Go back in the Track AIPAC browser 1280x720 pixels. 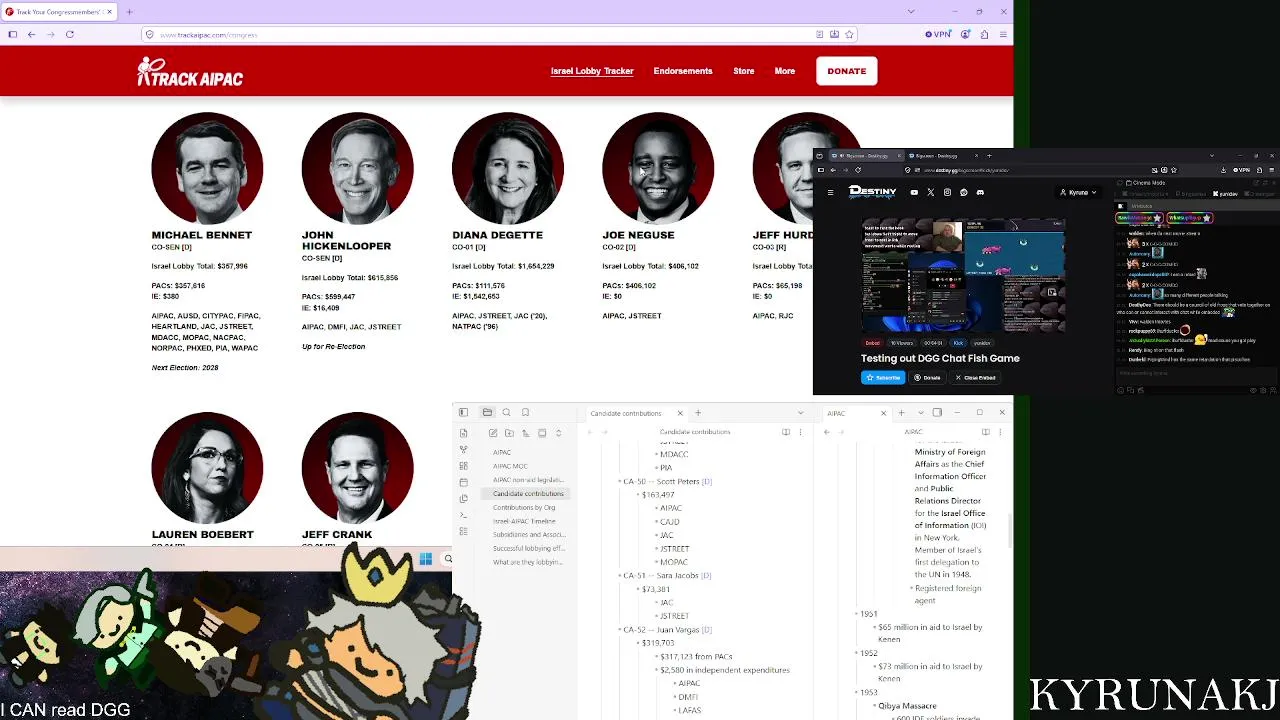(x=31, y=34)
